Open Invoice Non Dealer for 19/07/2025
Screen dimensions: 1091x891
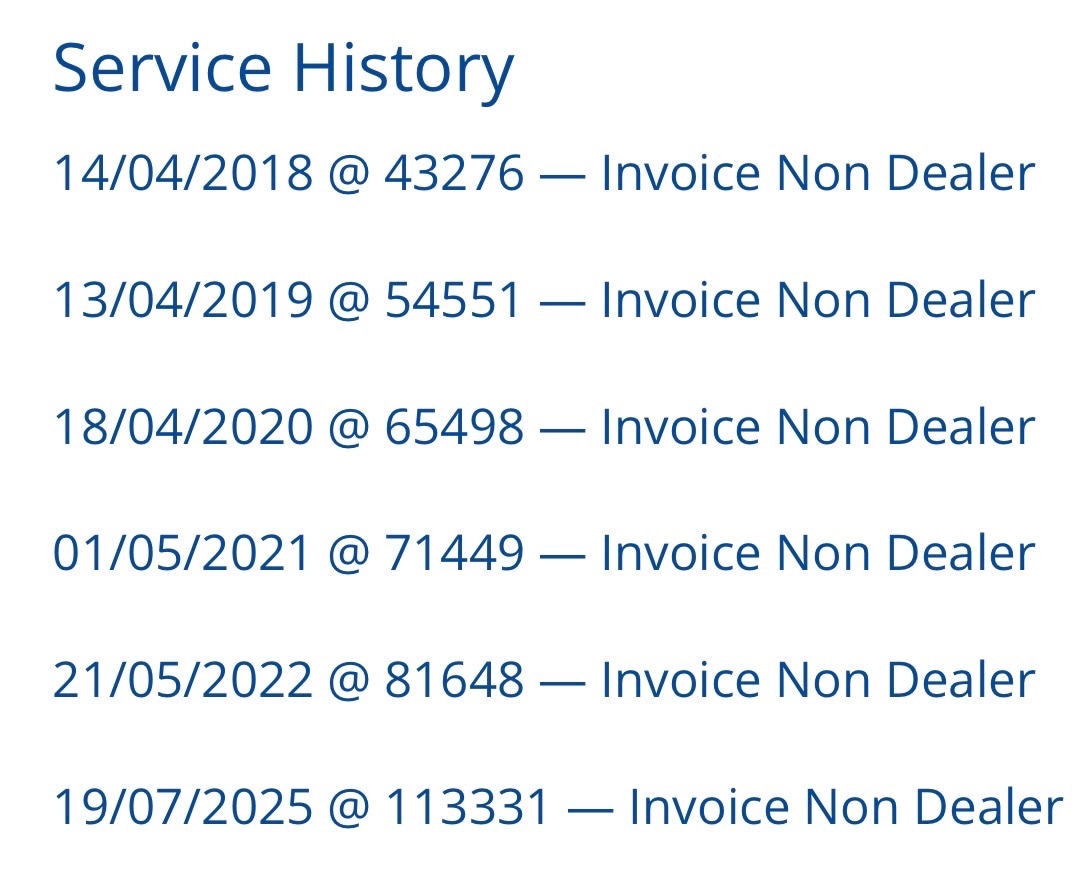845,807
